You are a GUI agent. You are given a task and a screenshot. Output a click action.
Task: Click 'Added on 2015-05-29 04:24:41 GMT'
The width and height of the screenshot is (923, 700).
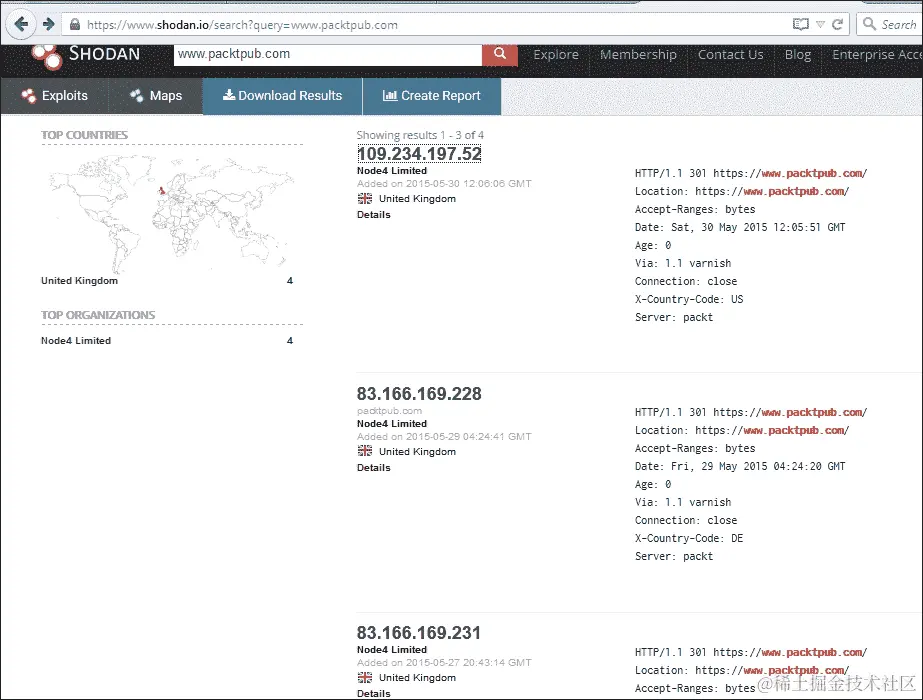(444, 437)
